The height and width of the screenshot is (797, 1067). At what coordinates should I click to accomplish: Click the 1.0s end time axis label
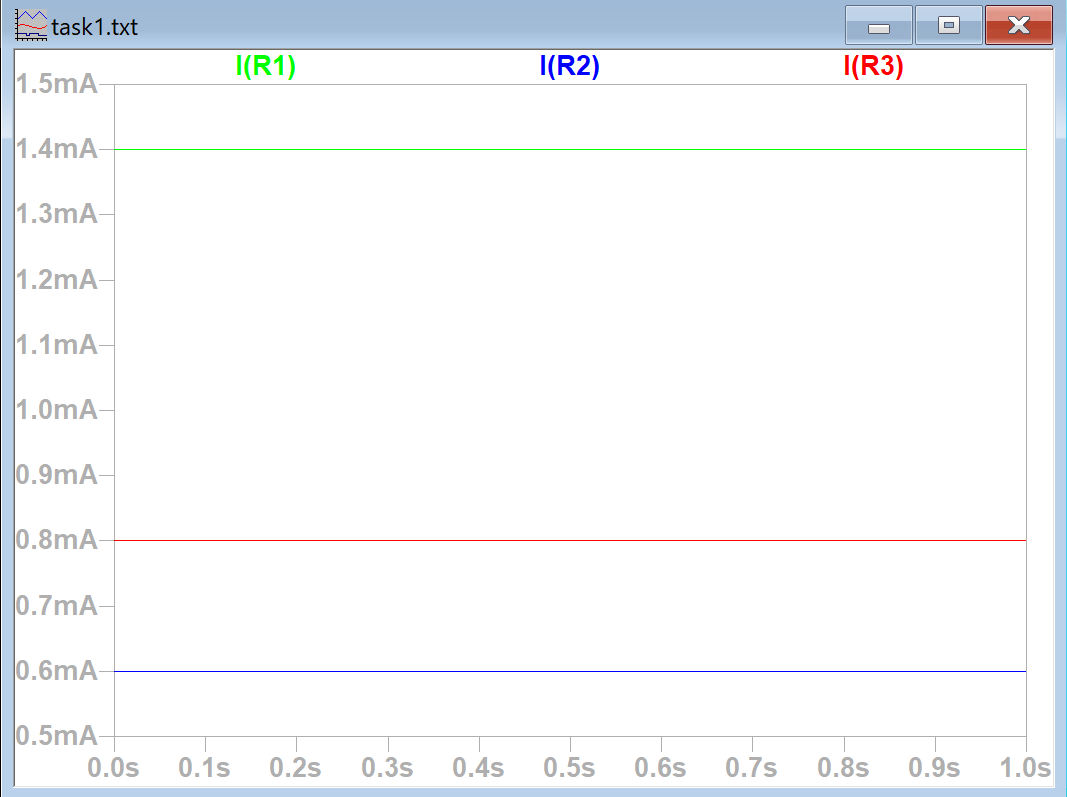click(1024, 768)
